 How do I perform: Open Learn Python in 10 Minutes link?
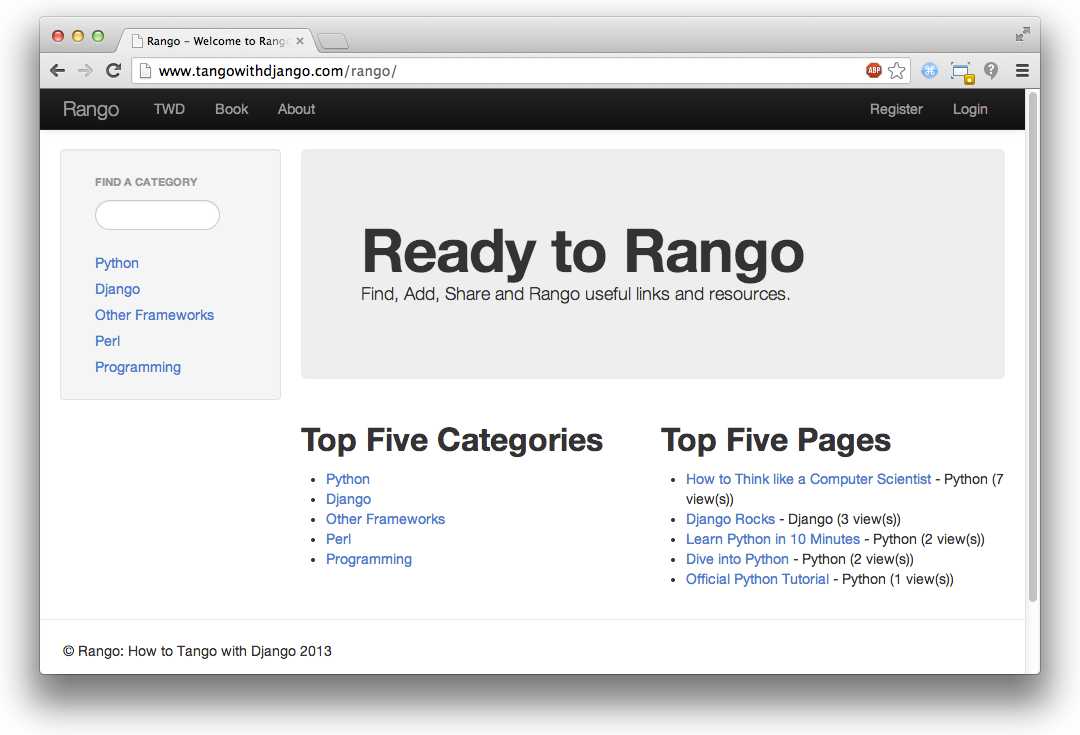coord(773,539)
